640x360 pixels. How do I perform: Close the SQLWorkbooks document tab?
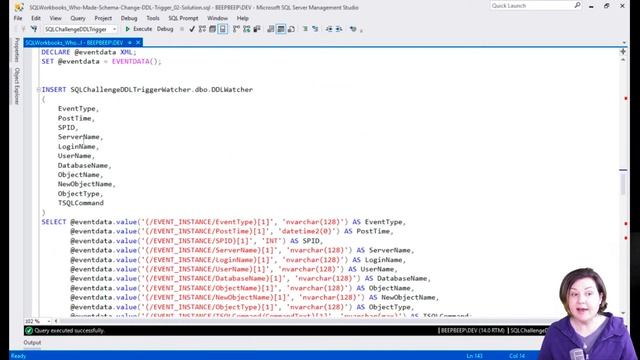coord(138,42)
